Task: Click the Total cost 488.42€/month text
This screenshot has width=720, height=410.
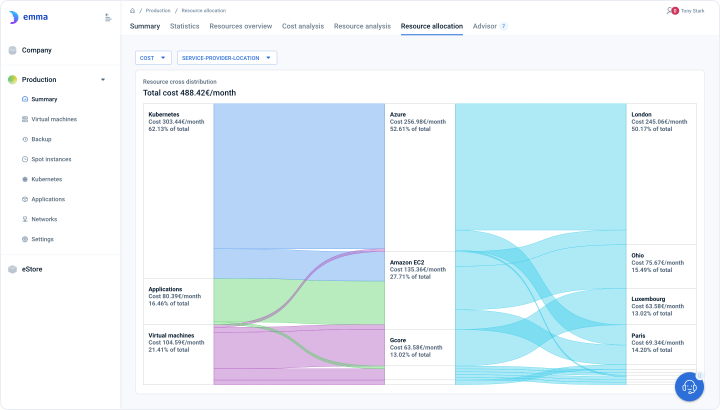Action: (x=189, y=93)
